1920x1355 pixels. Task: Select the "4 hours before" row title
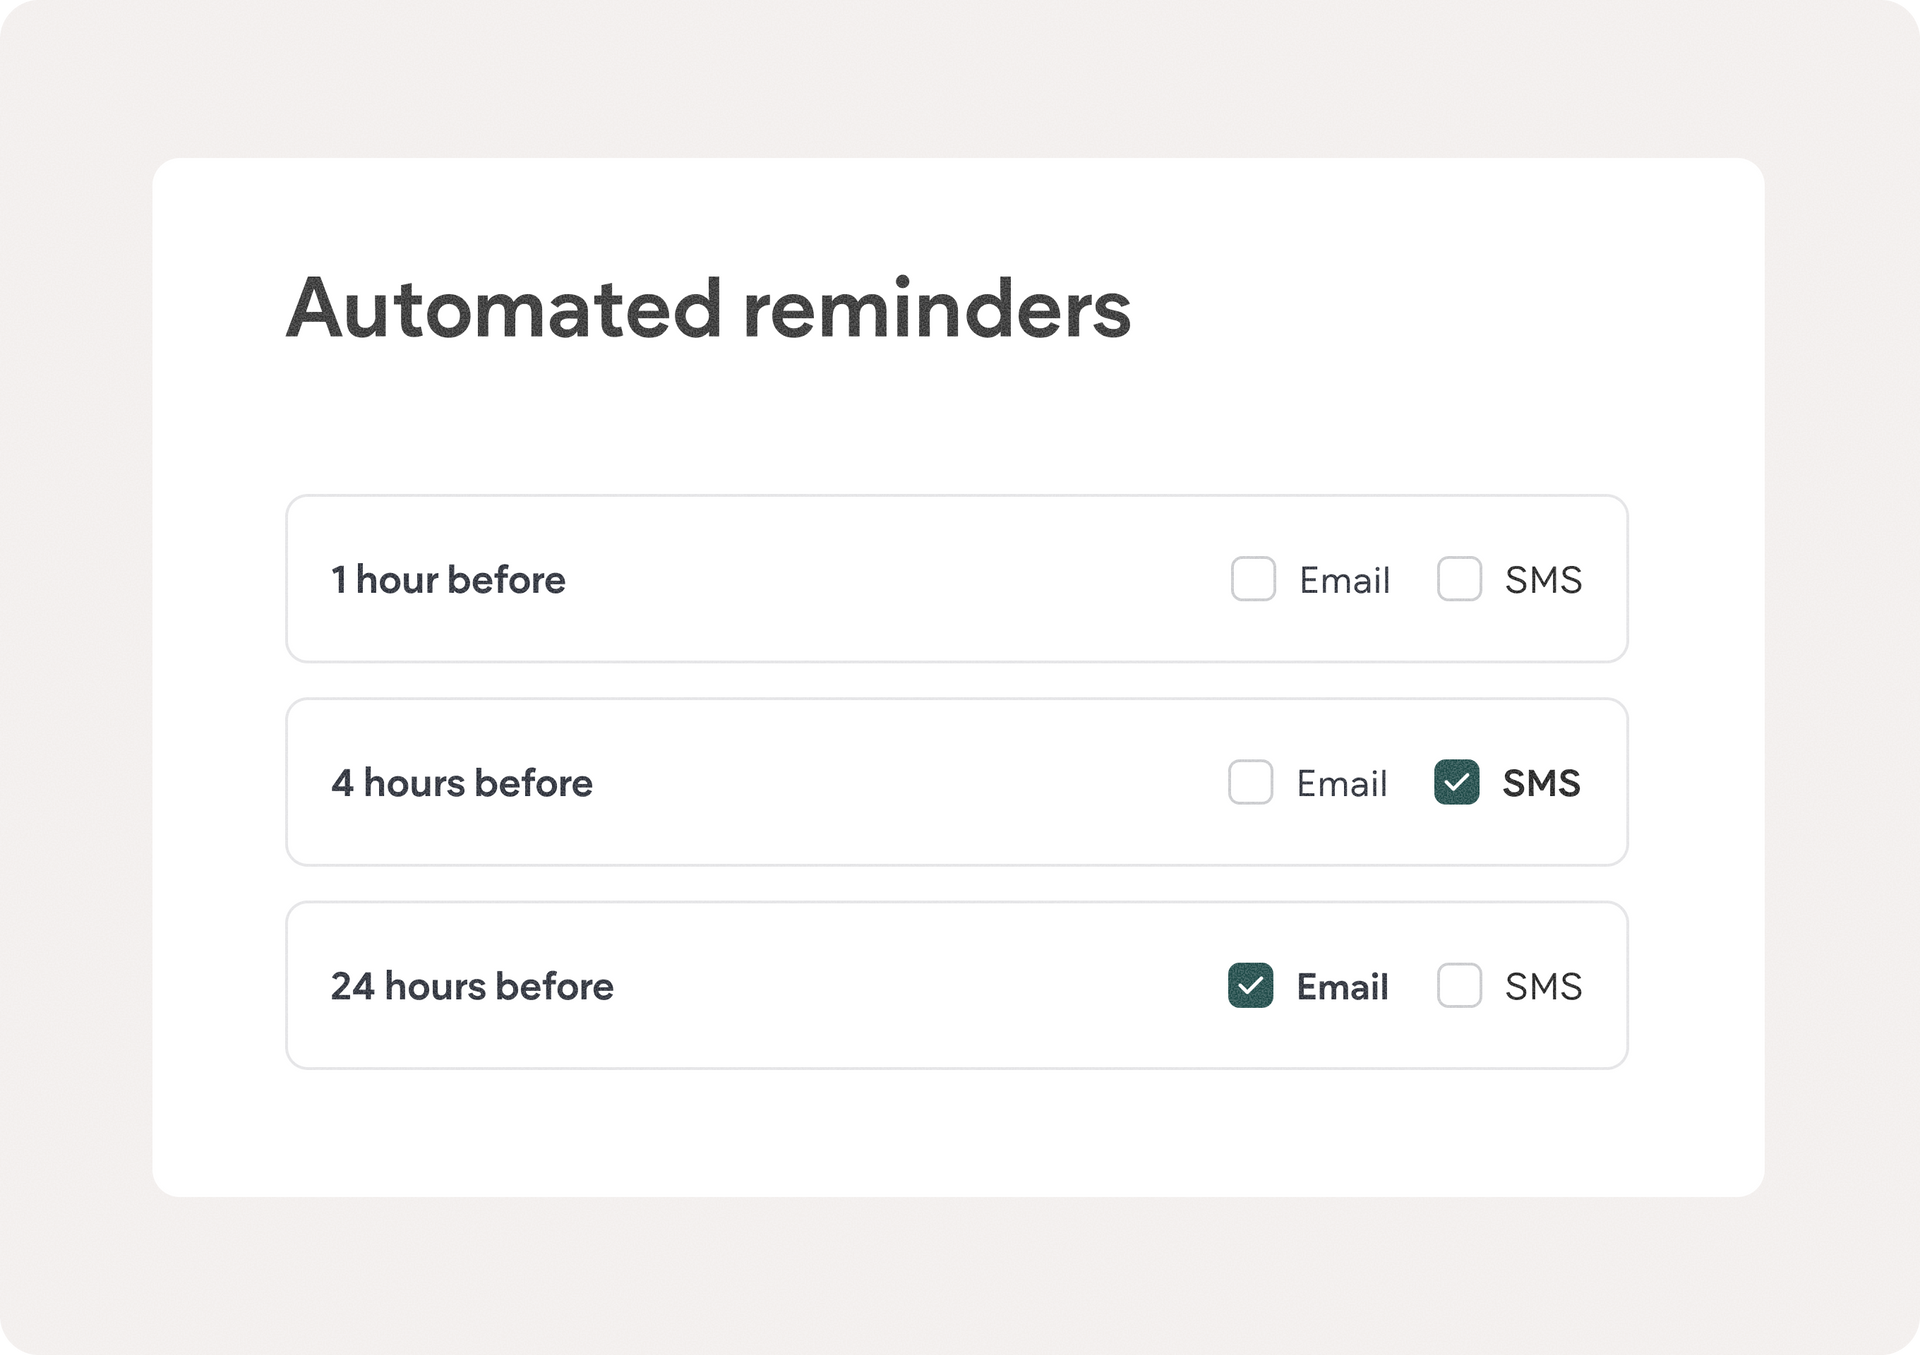coord(461,783)
